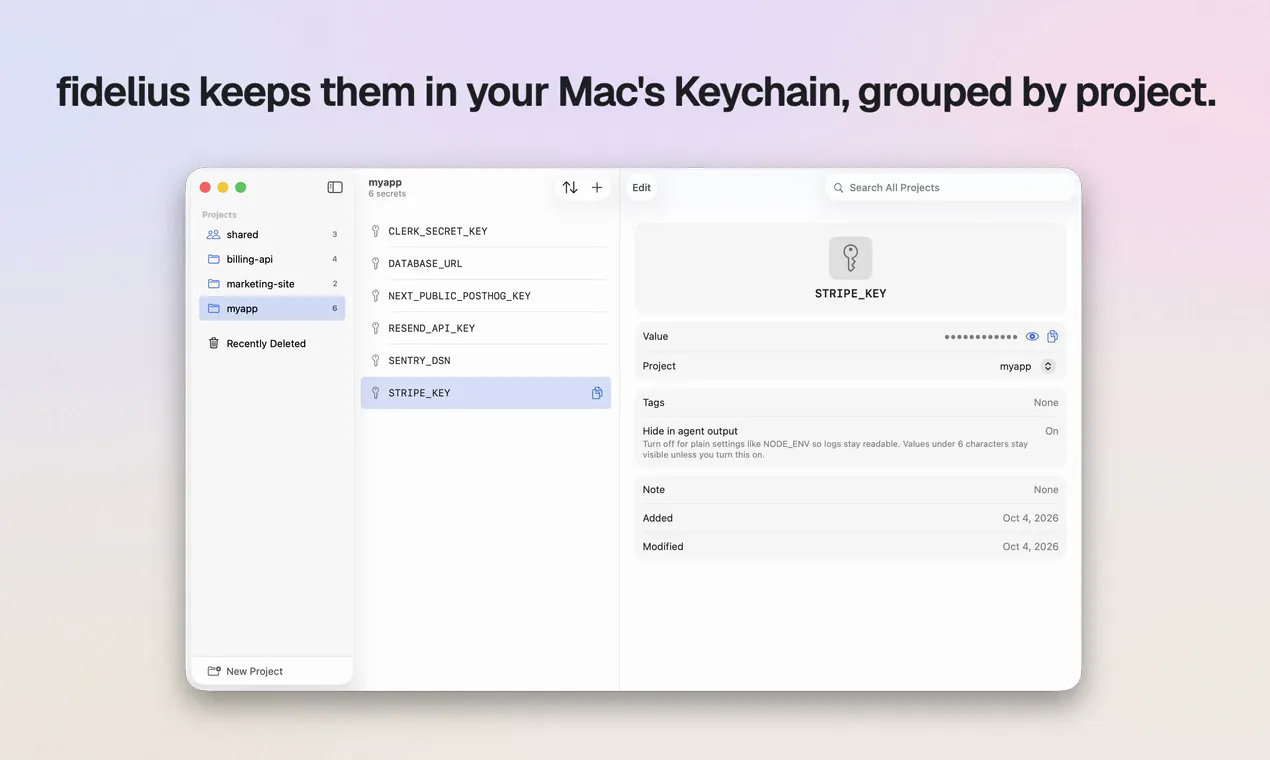Click the Modified date Oct 4, 2026
The width and height of the screenshot is (1270, 760).
click(1030, 547)
